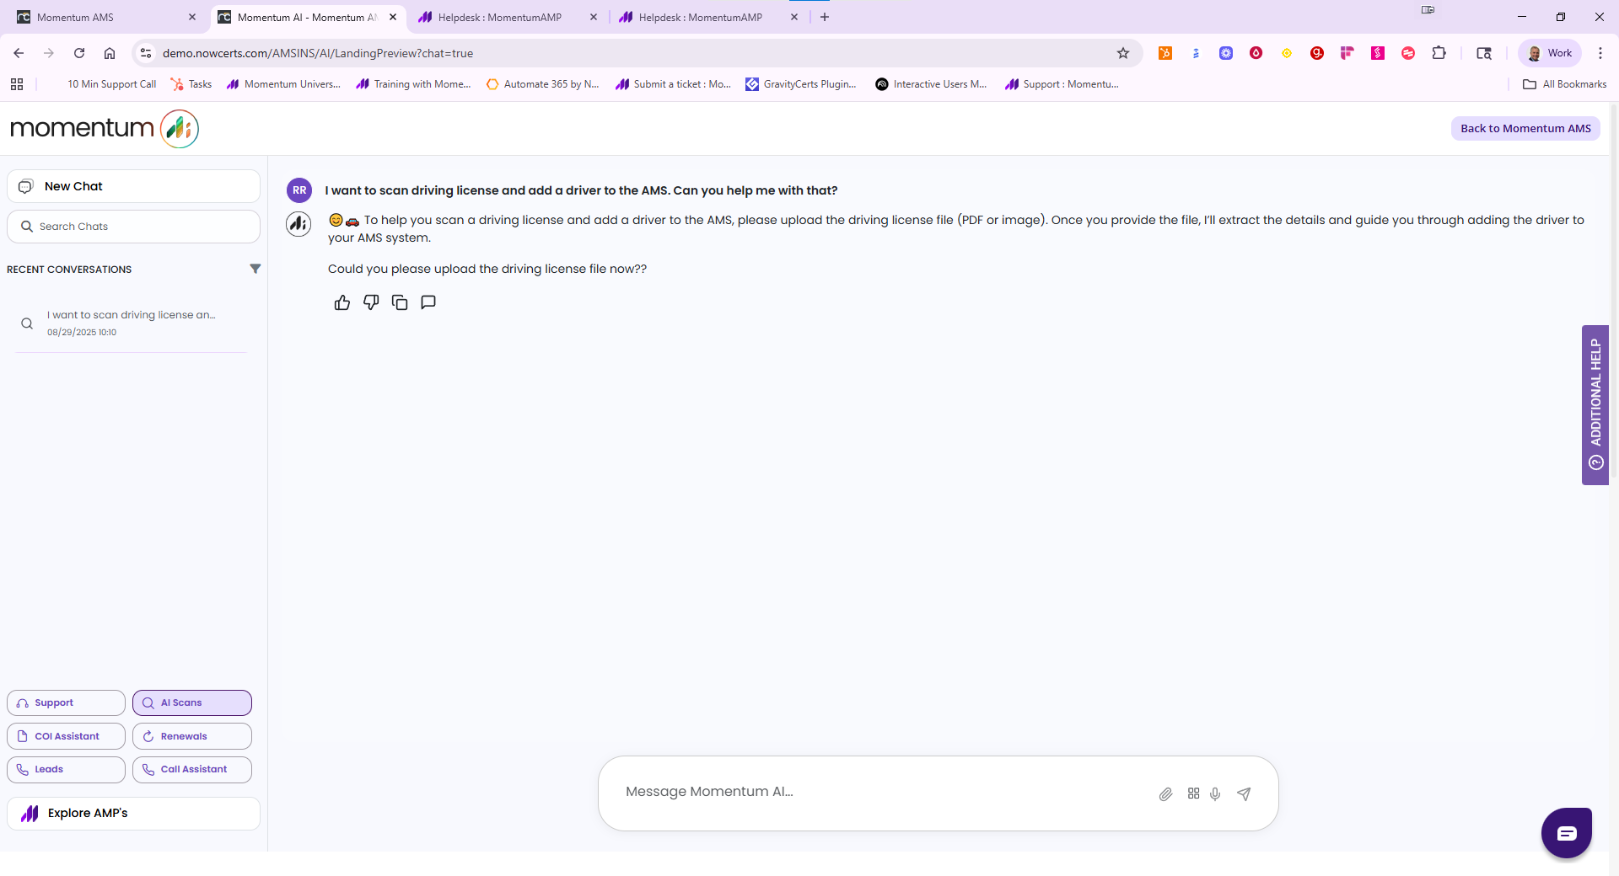The height and width of the screenshot is (876, 1619).
Task: Open Explore AMP's
Action: 134,813
